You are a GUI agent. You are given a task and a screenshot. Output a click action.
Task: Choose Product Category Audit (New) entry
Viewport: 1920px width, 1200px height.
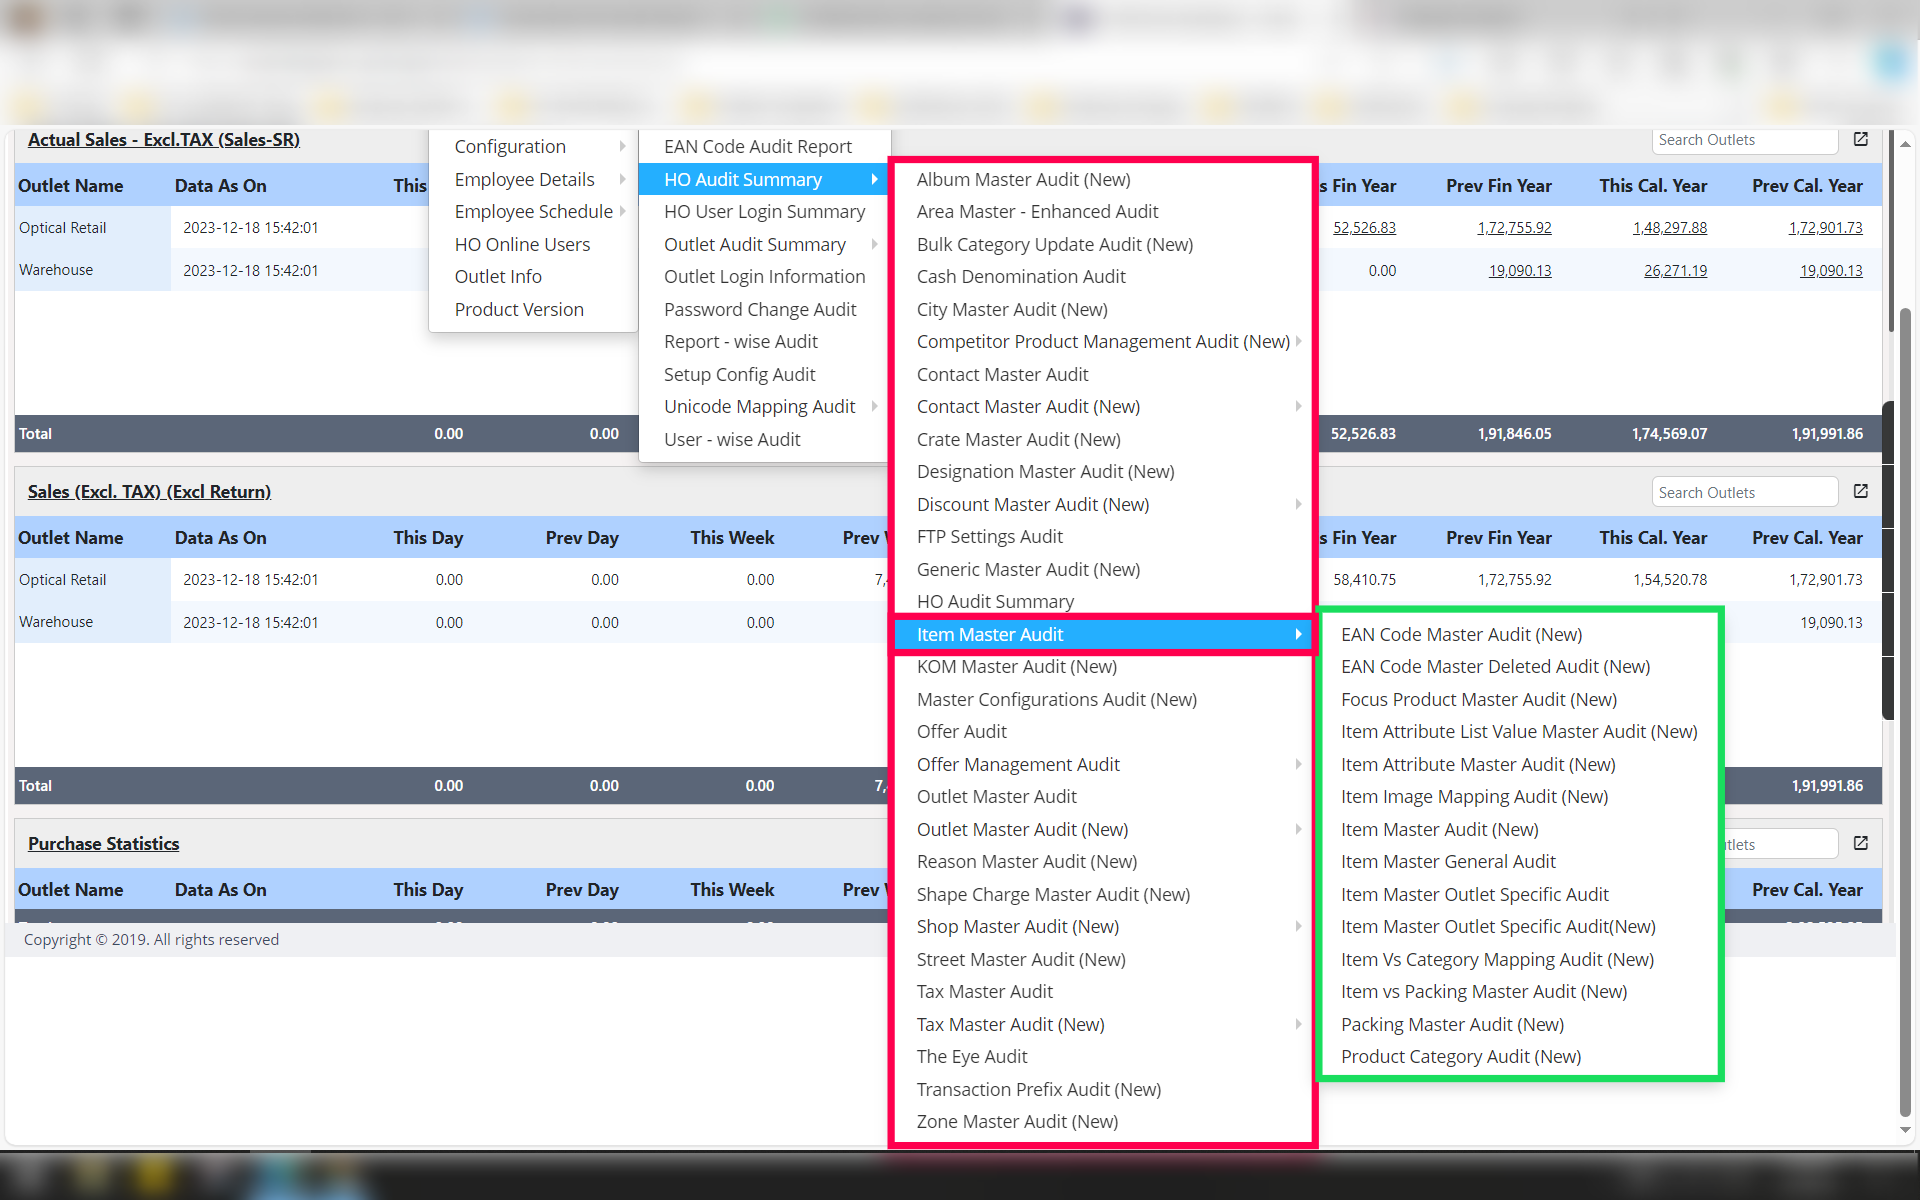pos(1460,1057)
